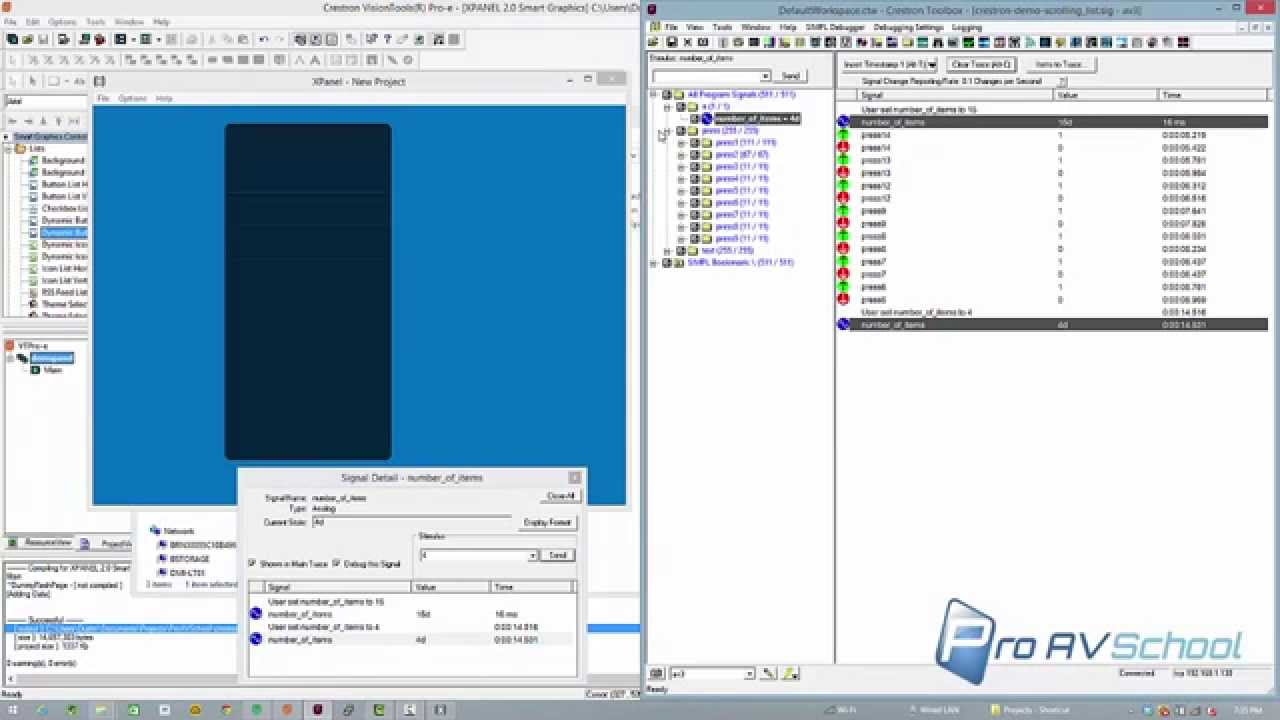Click Send button next to Toolbox stimulus field
The height and width of the screenshot is (720, 1280).
click(x=791, y=76)
